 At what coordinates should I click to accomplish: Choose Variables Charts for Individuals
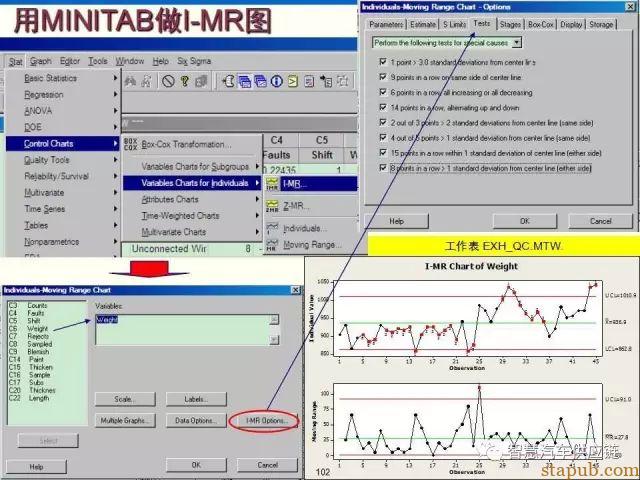click(x=192, y=183)
